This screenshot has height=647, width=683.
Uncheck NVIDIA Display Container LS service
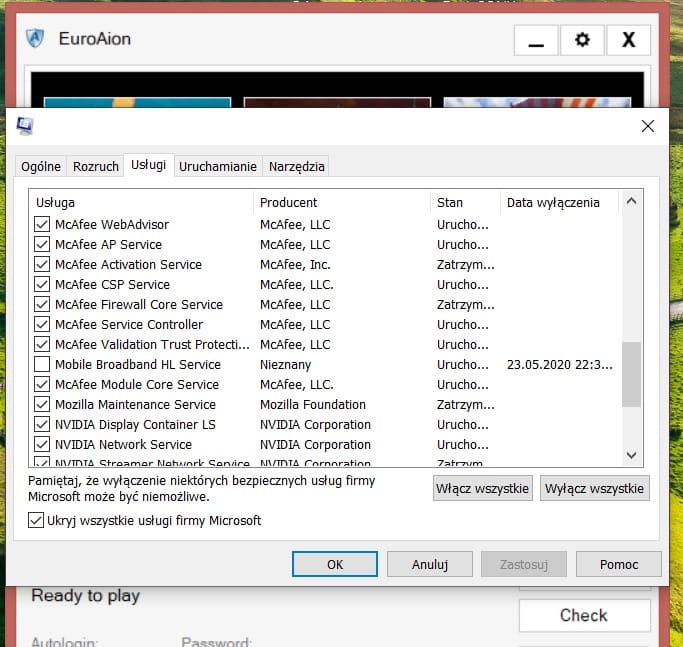[x=42, y=425]
